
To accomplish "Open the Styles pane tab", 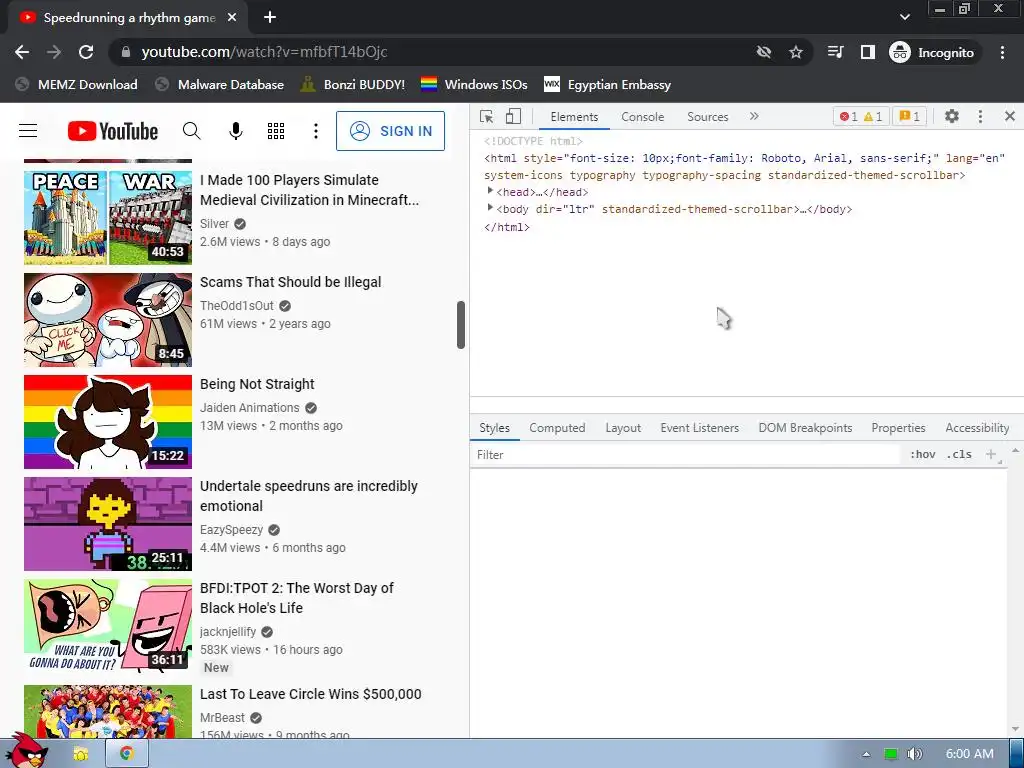I will [494, 428].
